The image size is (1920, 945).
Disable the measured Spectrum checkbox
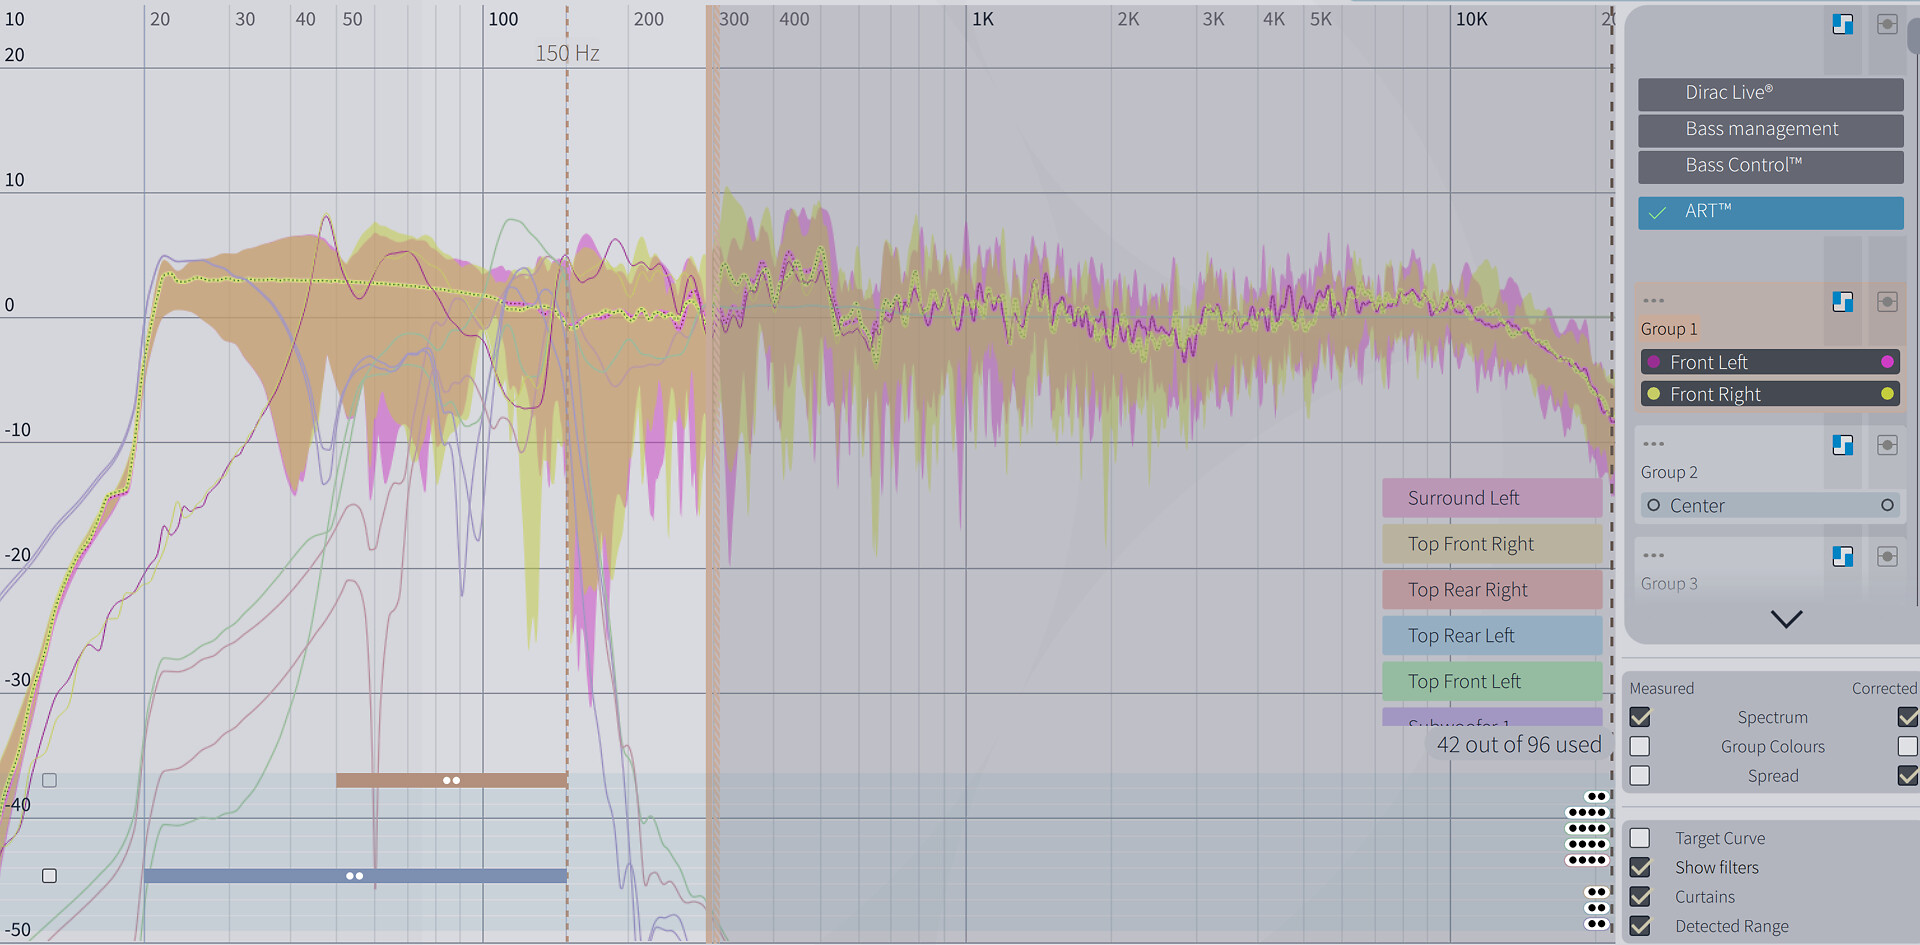(x=1640, y=717)
